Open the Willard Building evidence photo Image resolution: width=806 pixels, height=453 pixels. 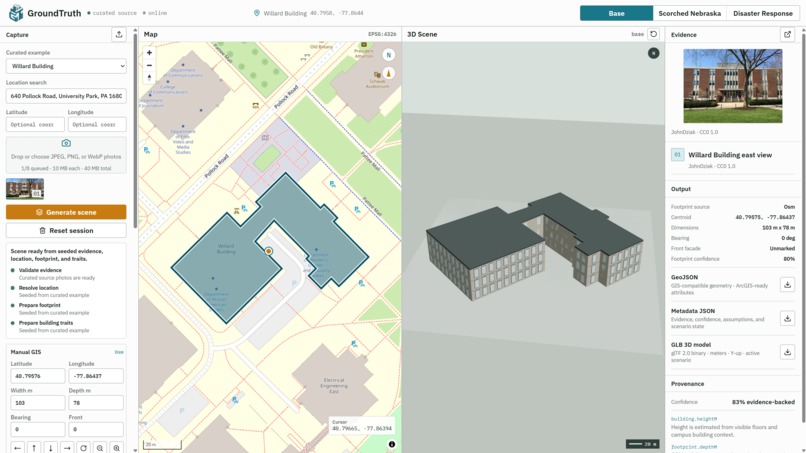pyautogui.click(x=732, y=86)
